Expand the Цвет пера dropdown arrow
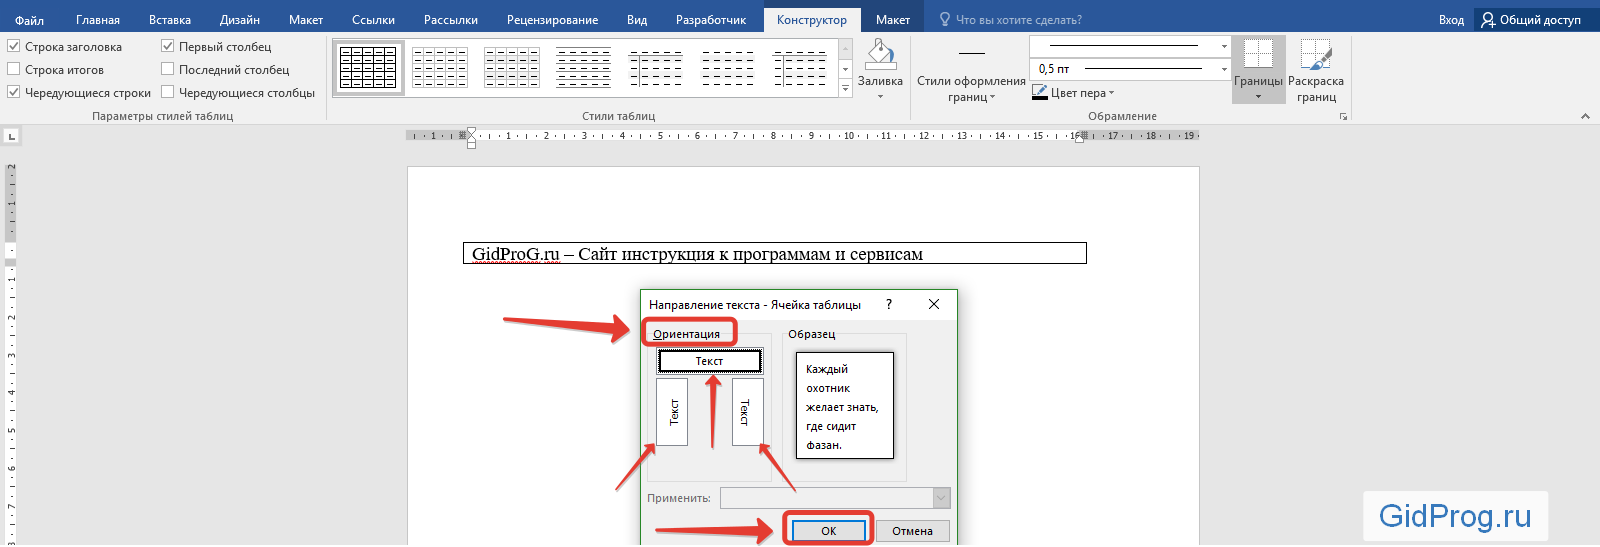This screenshot has height=547, width=1600. (1111, 93)
